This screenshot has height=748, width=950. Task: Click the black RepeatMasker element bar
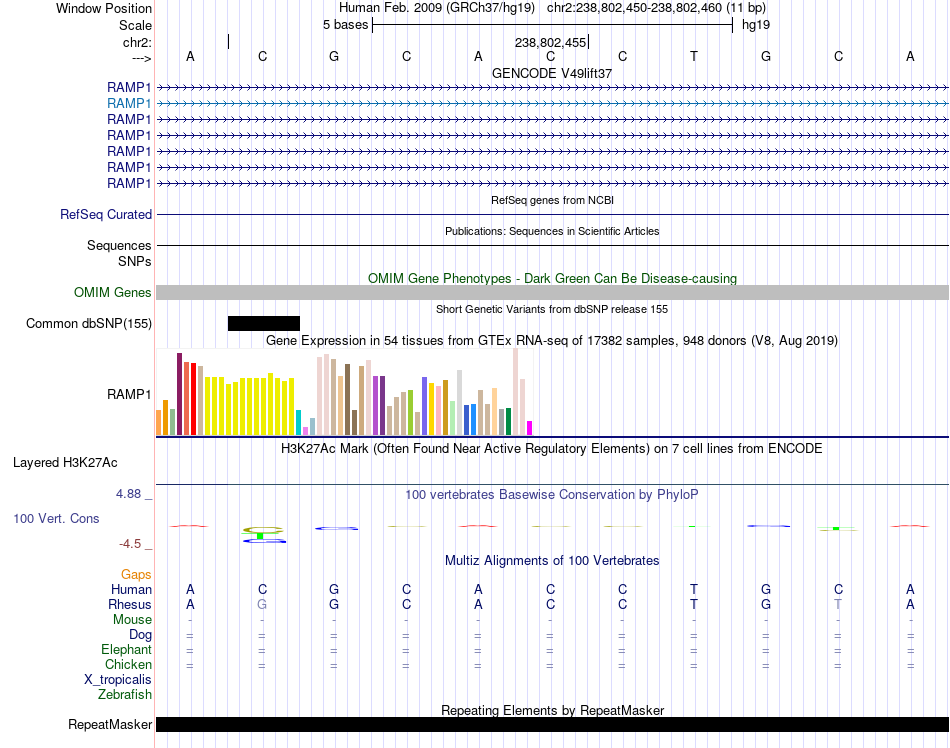553,724
